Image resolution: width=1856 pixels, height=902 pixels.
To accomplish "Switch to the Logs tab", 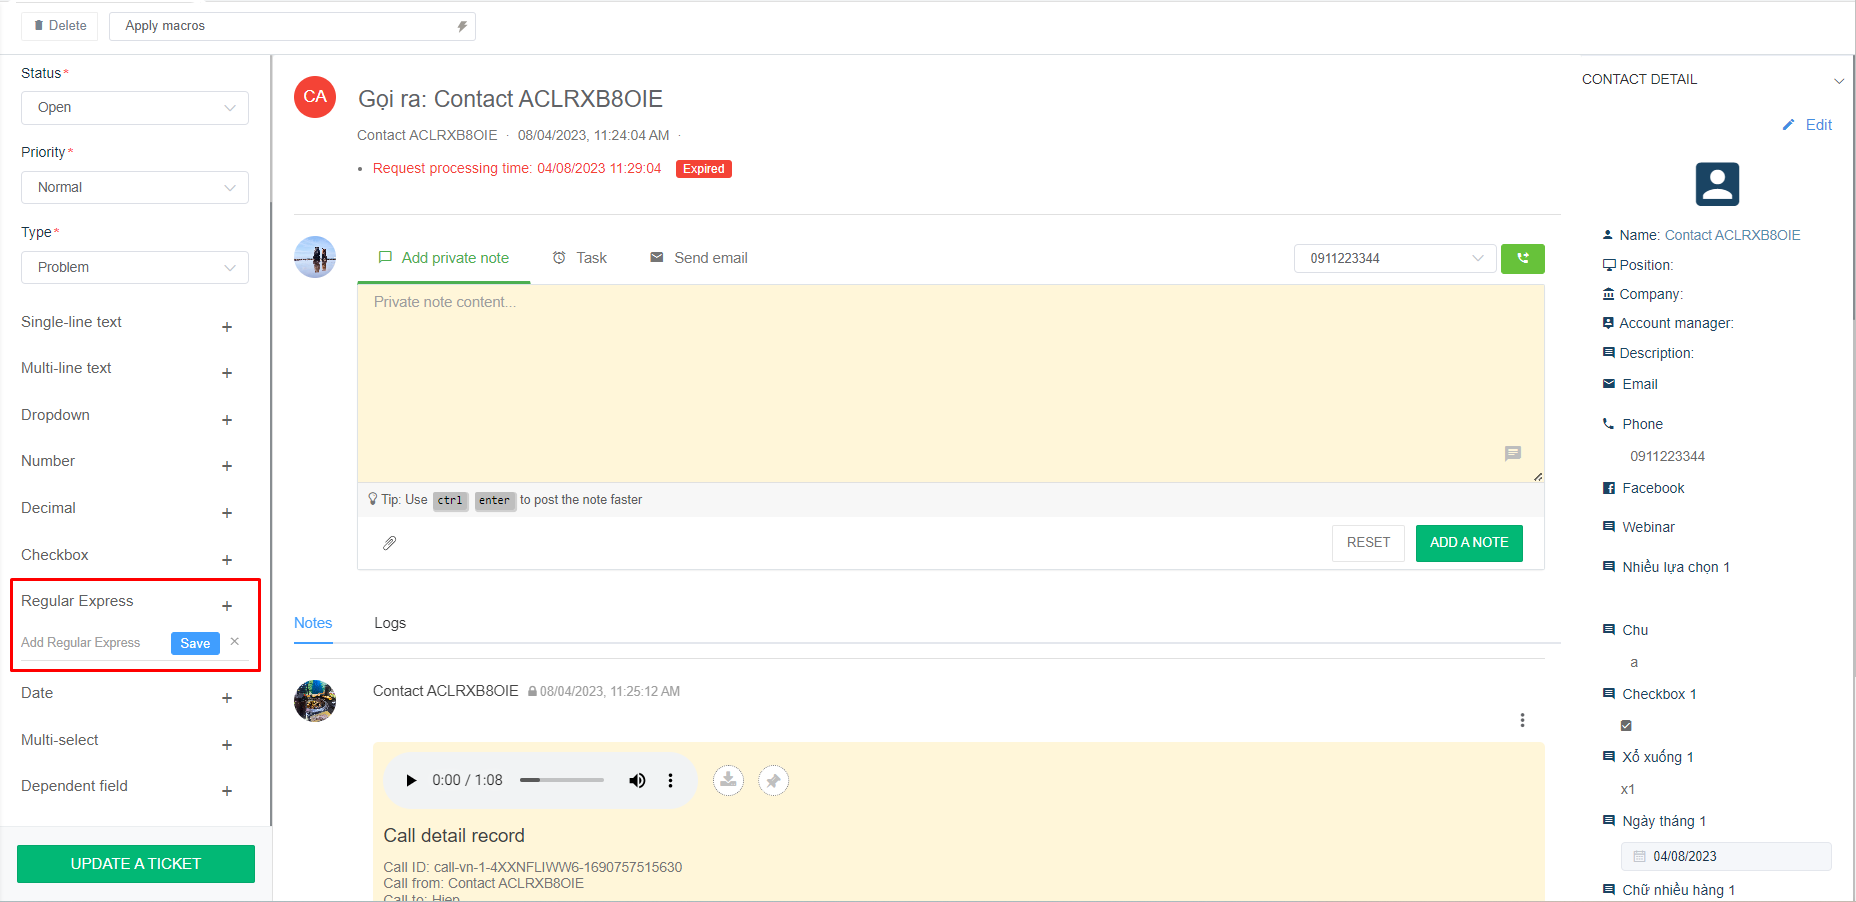I will pyautogui.click(x=390, y=623).
